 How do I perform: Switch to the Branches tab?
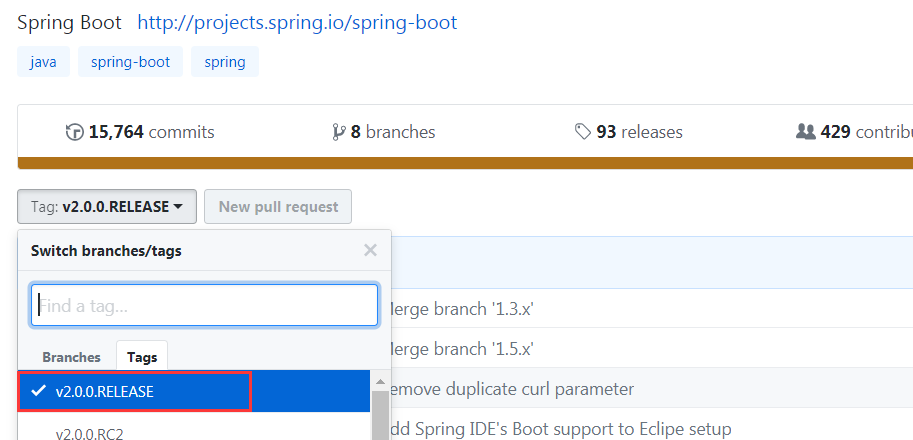pyautogui.click(x=71, y=357)
